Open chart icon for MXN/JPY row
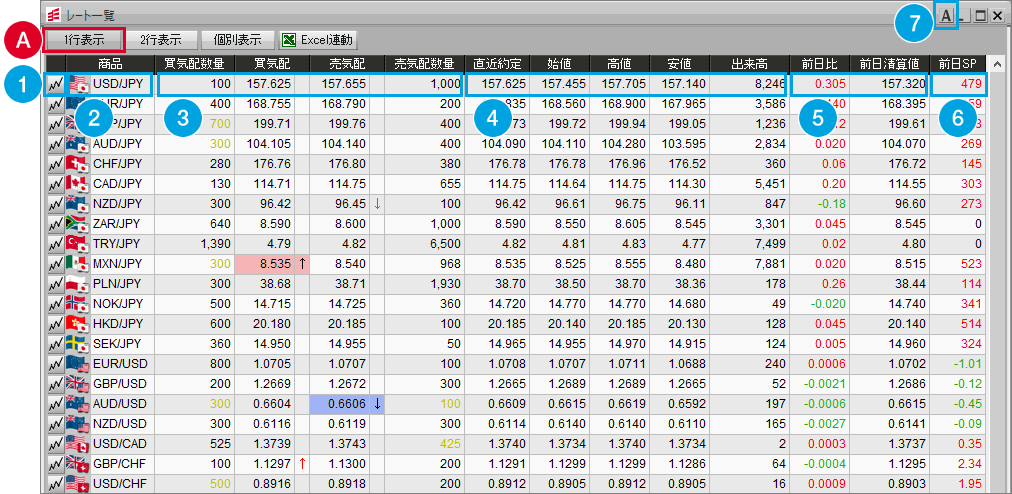 55,264
